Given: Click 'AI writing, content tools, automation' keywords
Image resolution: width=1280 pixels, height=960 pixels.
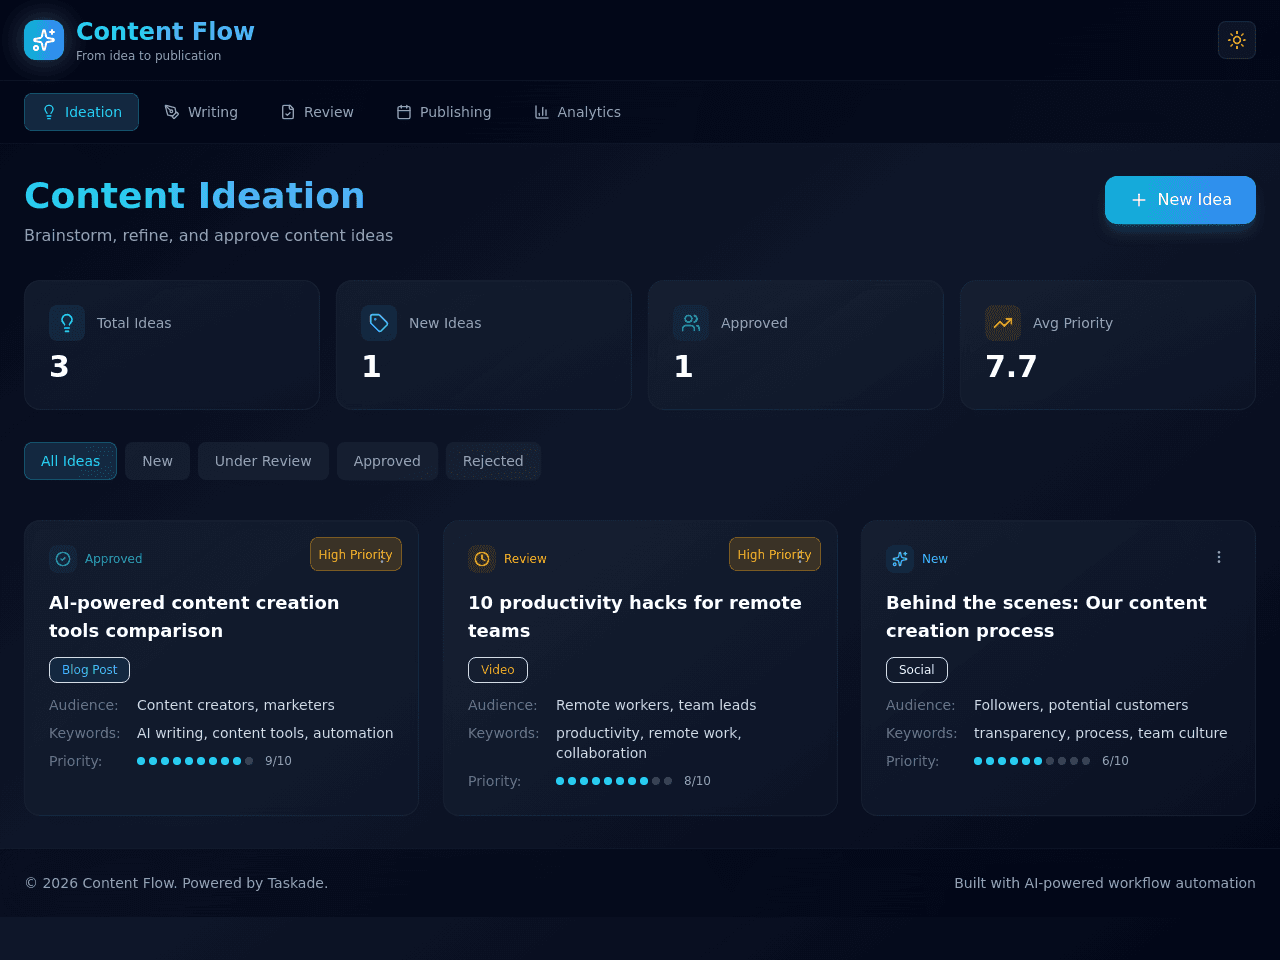Looking at the screenshot, I should point(265,733).
